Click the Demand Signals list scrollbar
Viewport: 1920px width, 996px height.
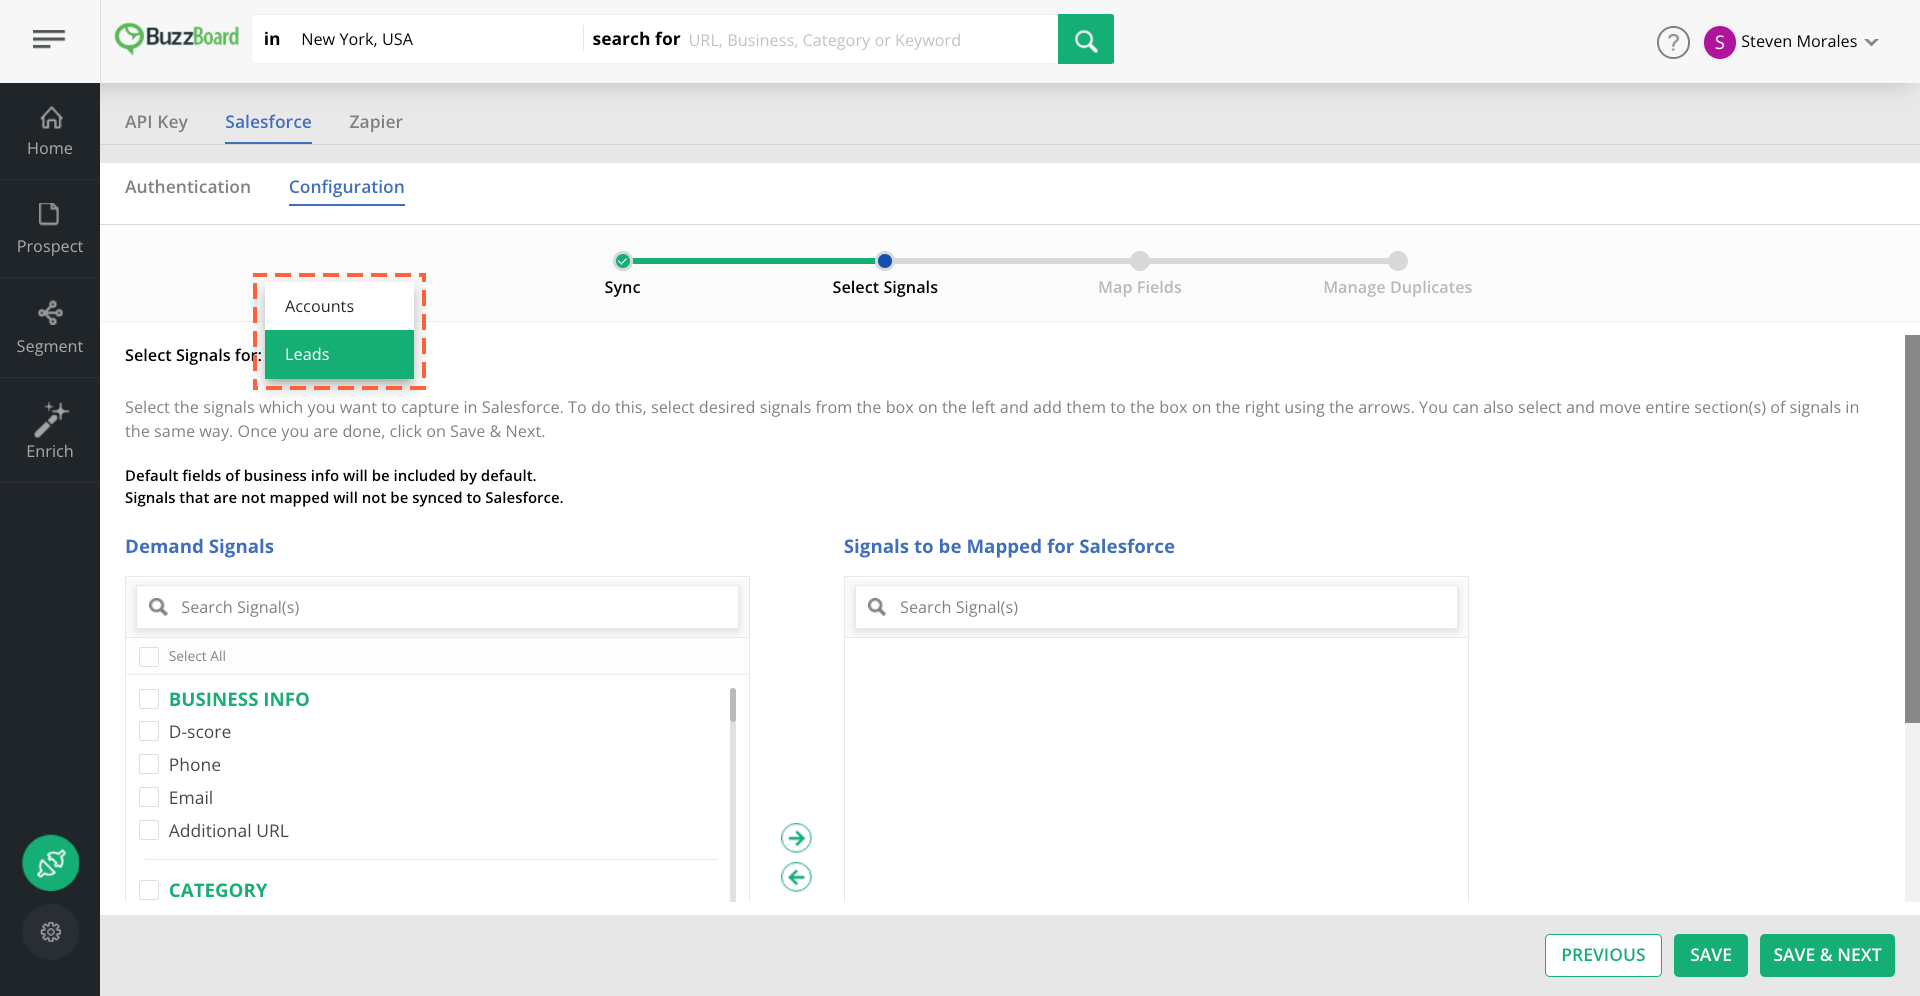[x=733, y=705]
